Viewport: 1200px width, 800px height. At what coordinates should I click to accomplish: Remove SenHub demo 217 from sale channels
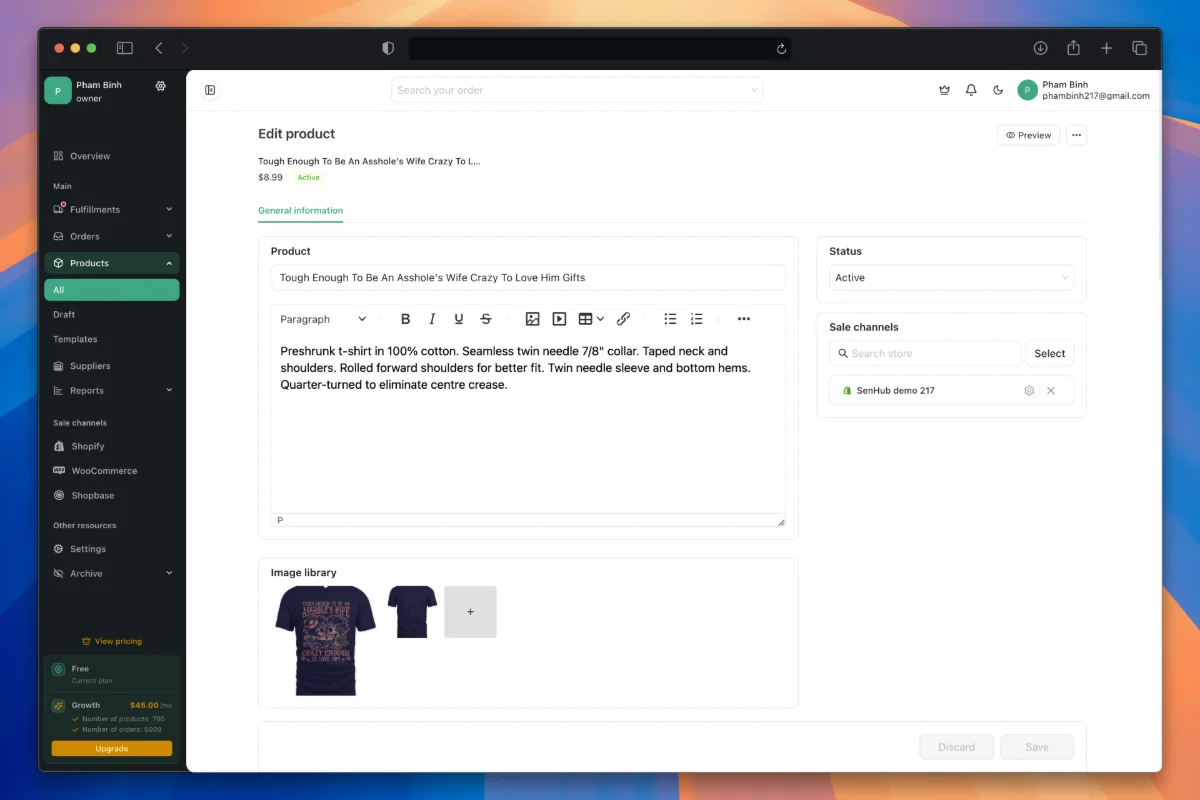[x=1050, y=390]
